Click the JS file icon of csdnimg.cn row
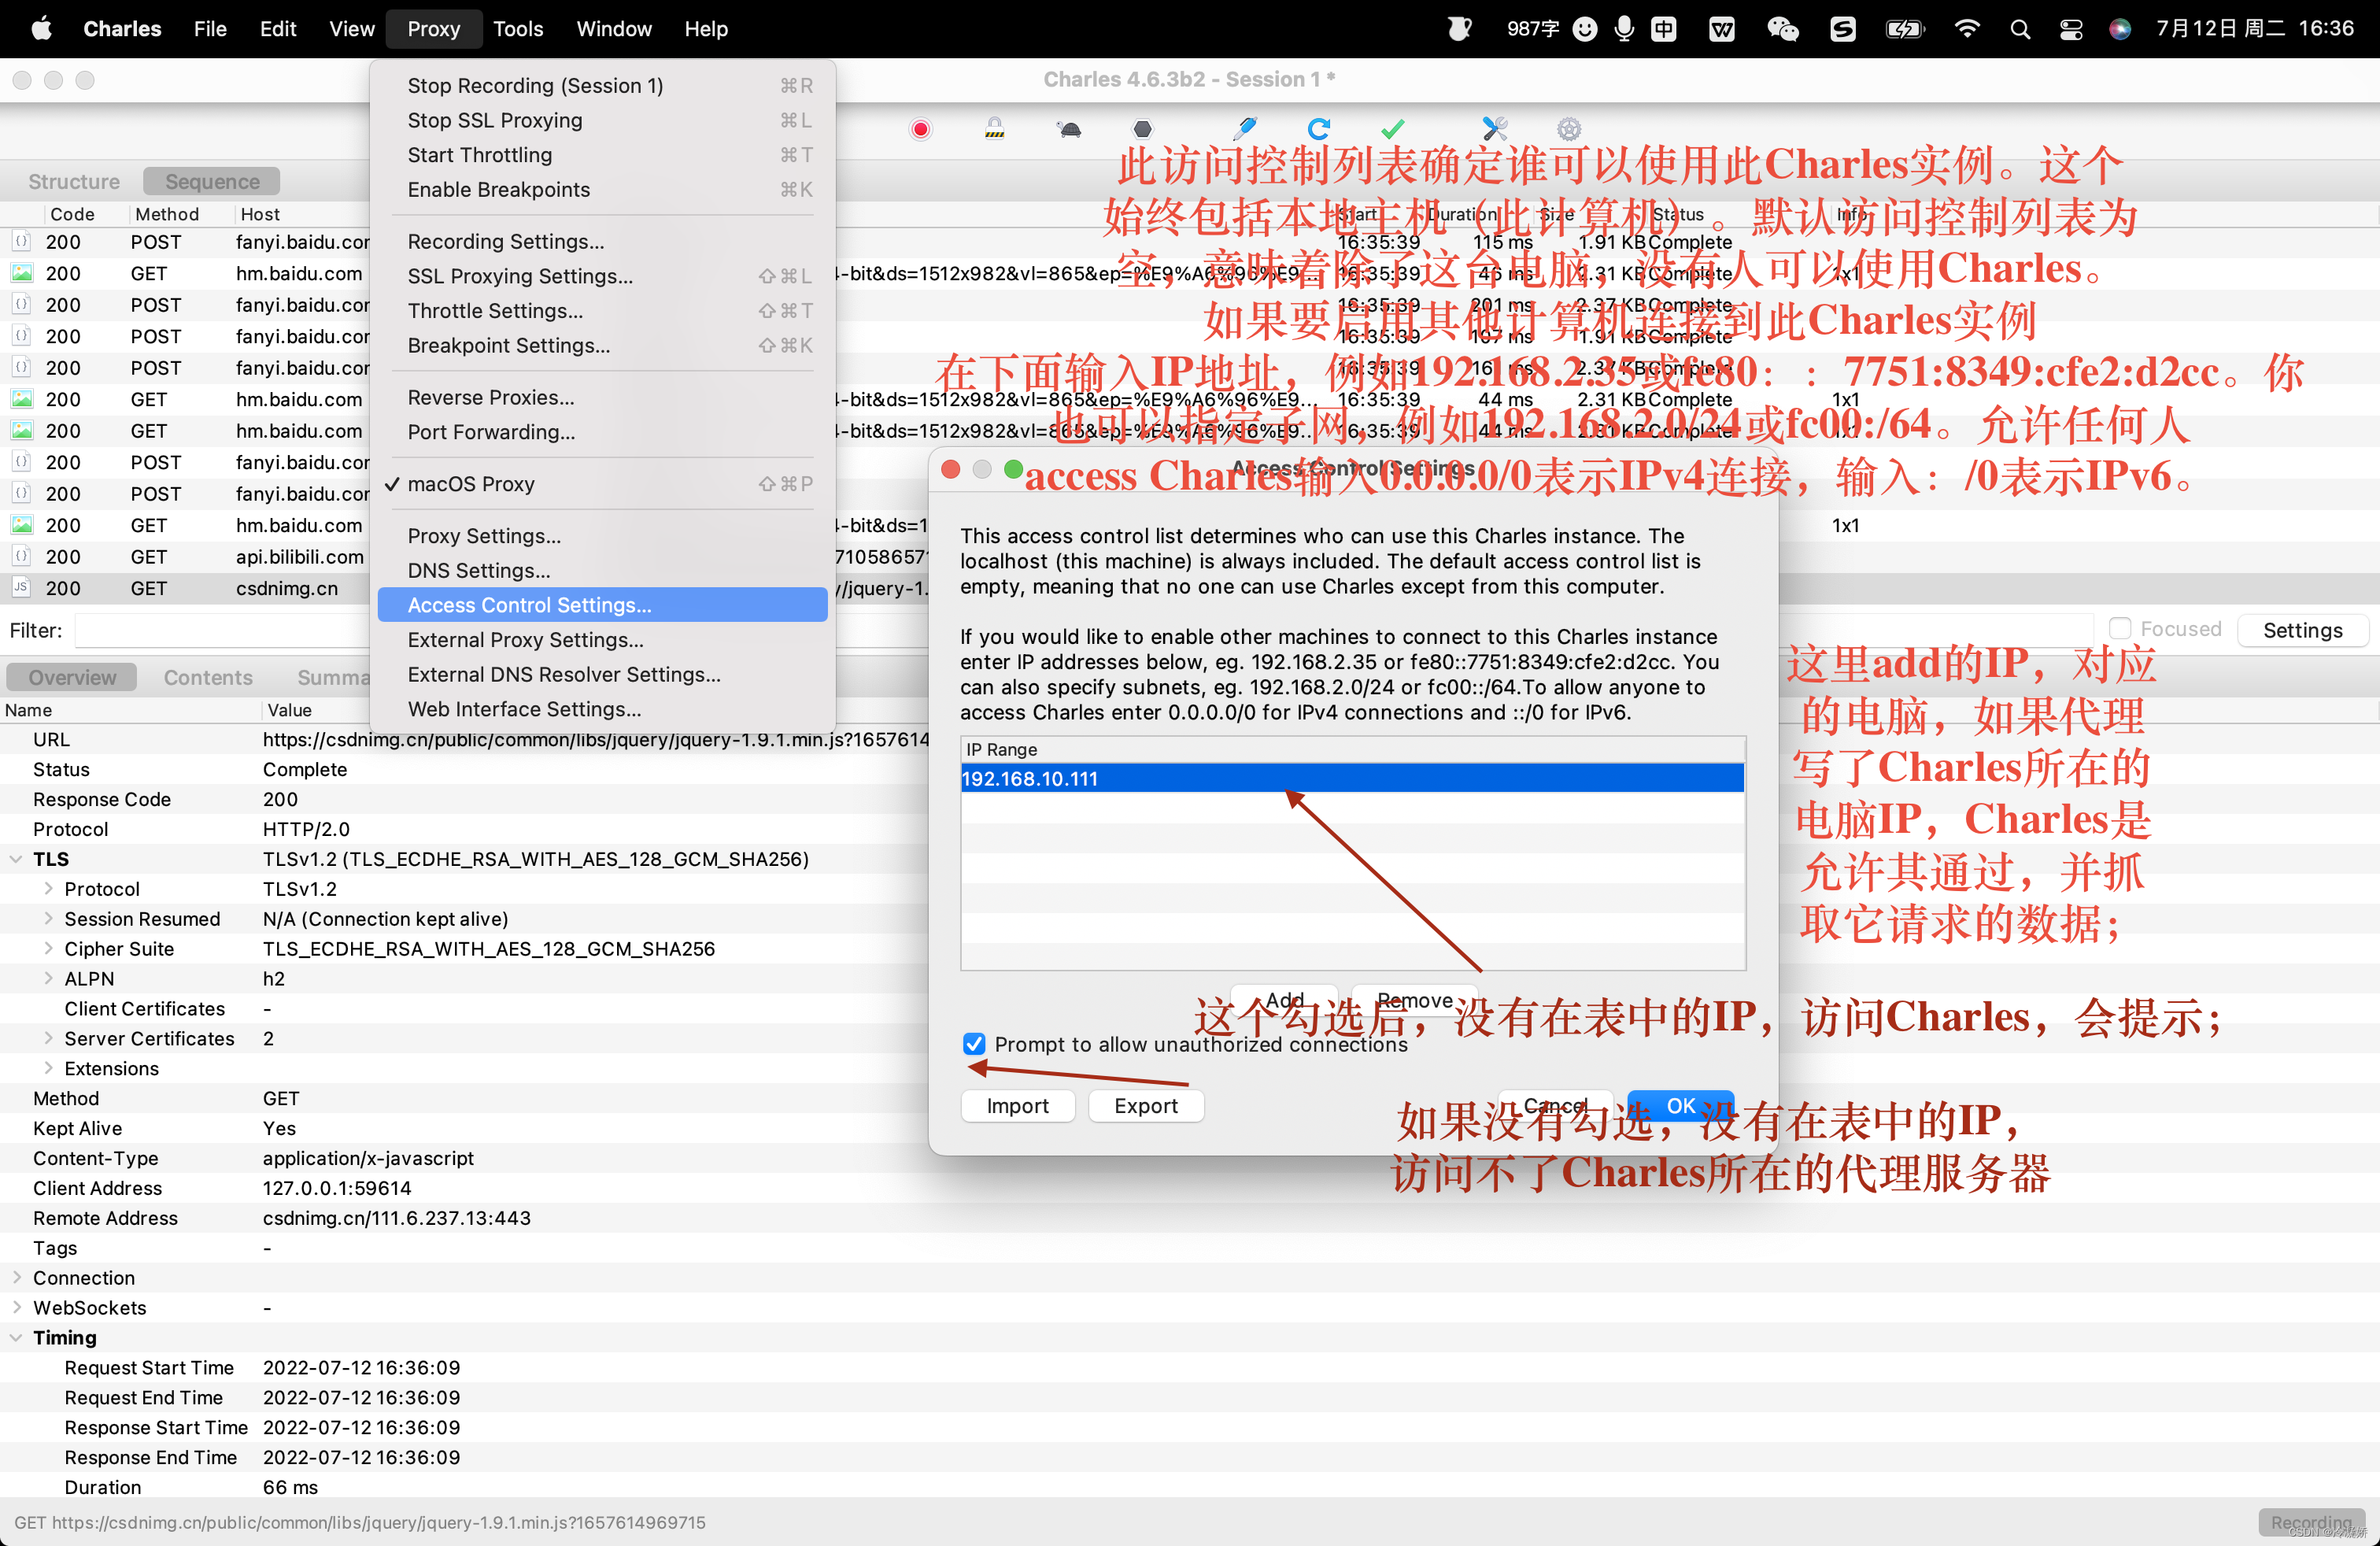 21,588
